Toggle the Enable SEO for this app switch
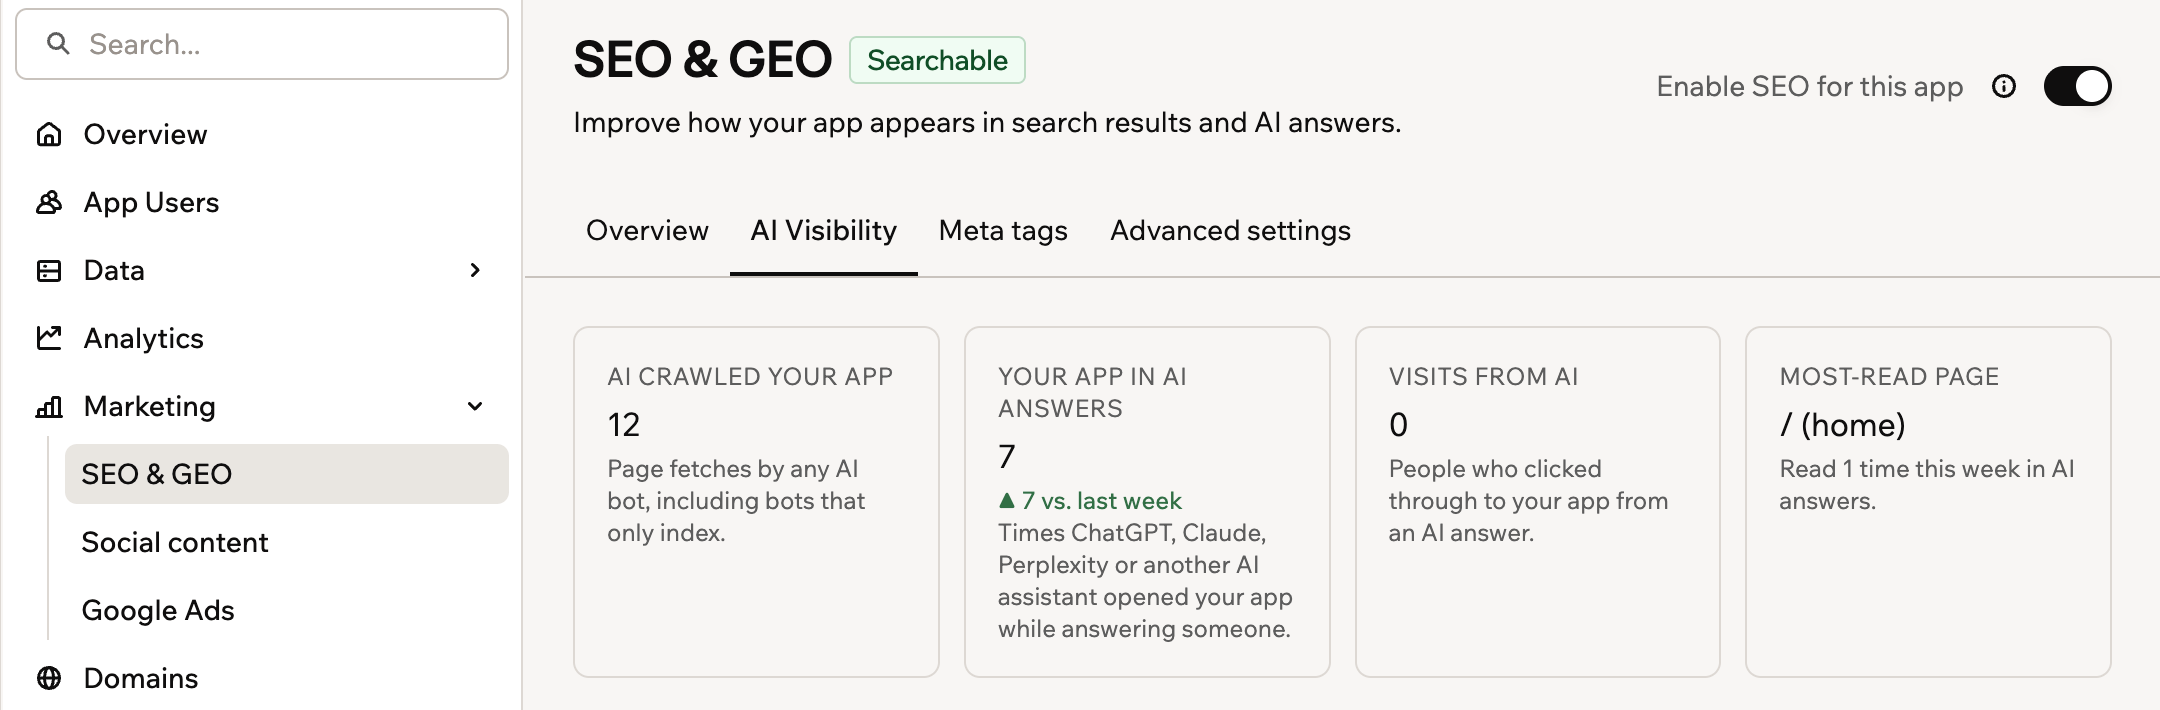This screenshot has width=2160, height=710. pos(2077,86)
